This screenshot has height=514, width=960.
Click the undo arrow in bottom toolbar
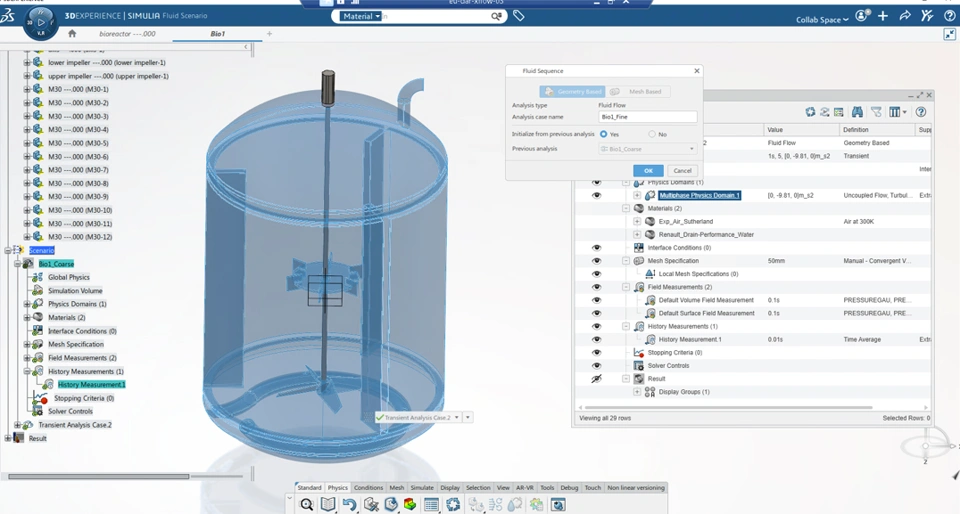350,504
